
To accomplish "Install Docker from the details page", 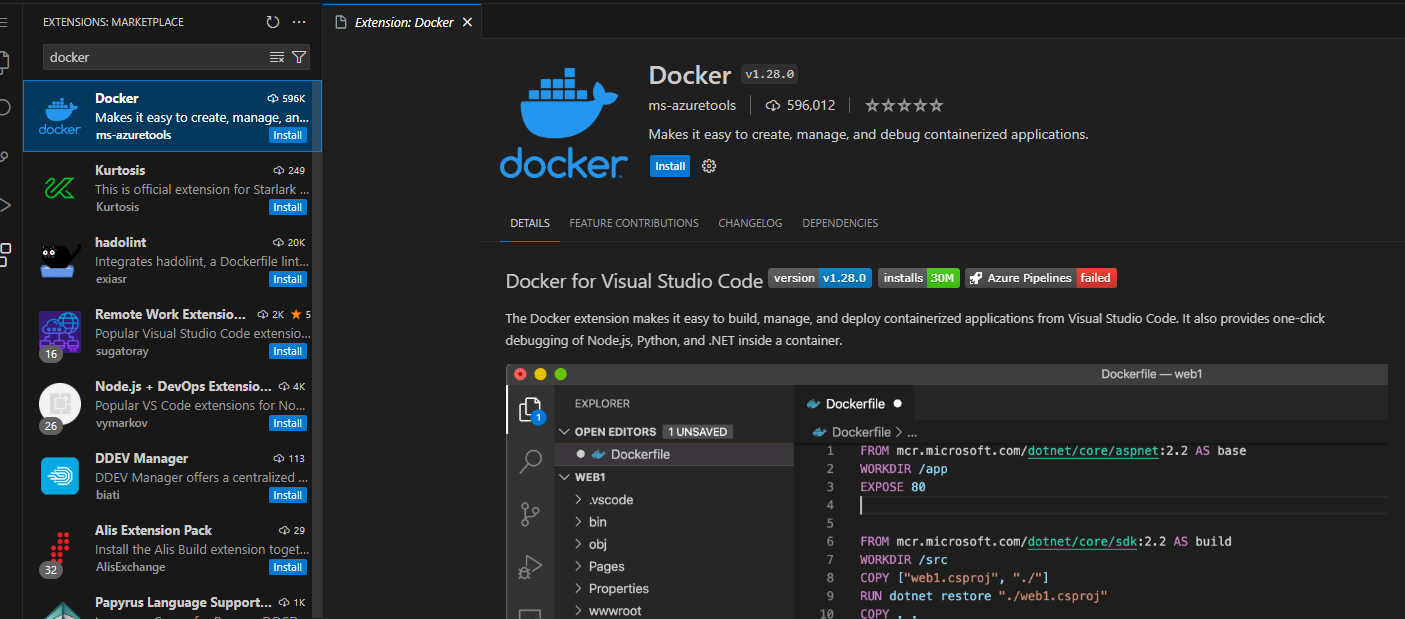I will pos(670,166).
